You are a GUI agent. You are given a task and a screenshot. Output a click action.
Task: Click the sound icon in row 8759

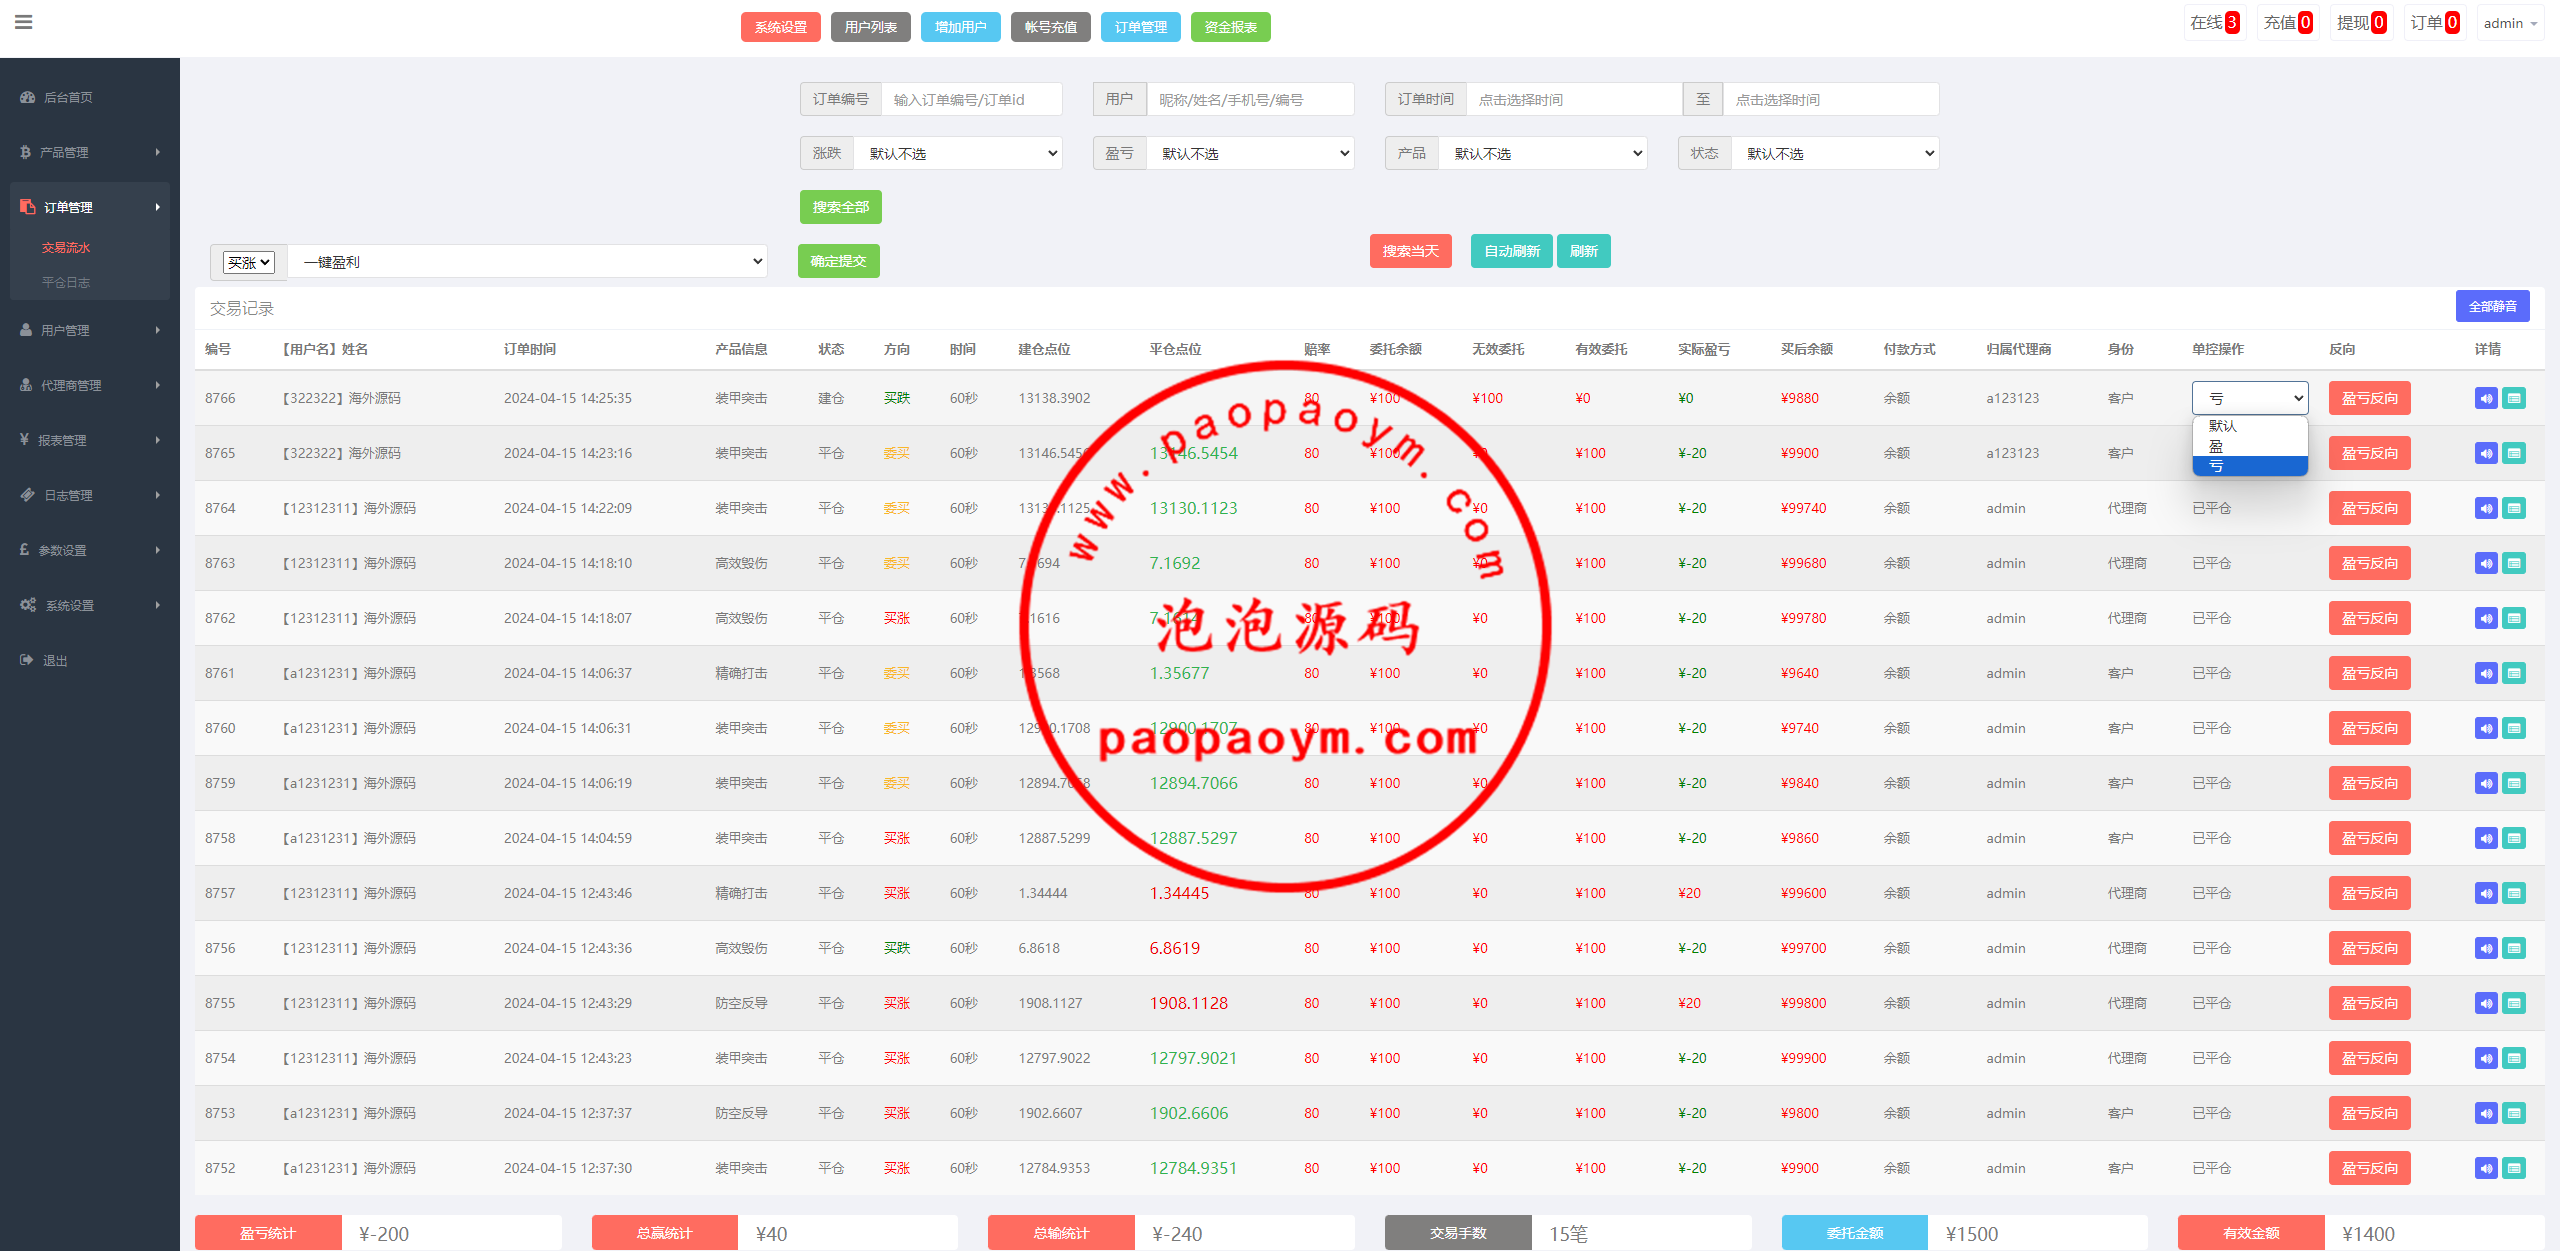(x=2486, y=783)
